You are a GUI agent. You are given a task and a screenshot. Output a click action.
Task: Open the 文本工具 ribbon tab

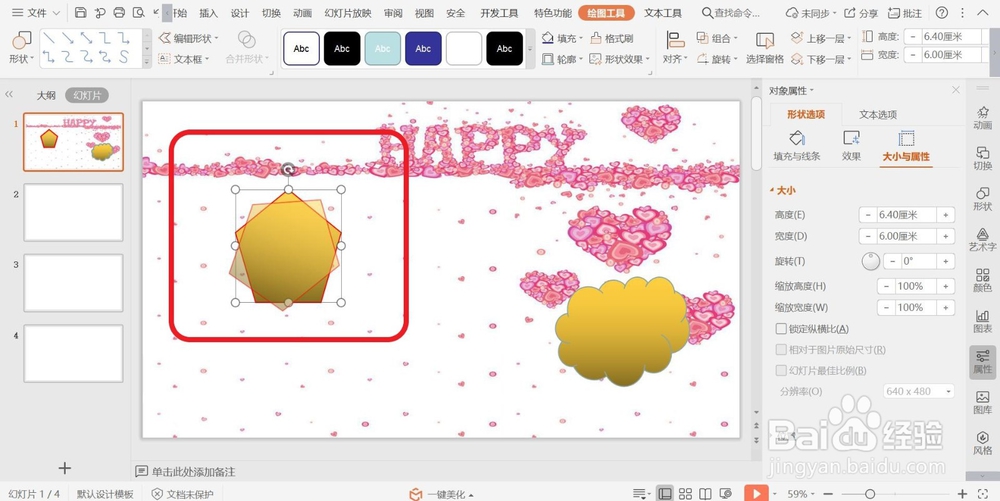pos(663,13)
